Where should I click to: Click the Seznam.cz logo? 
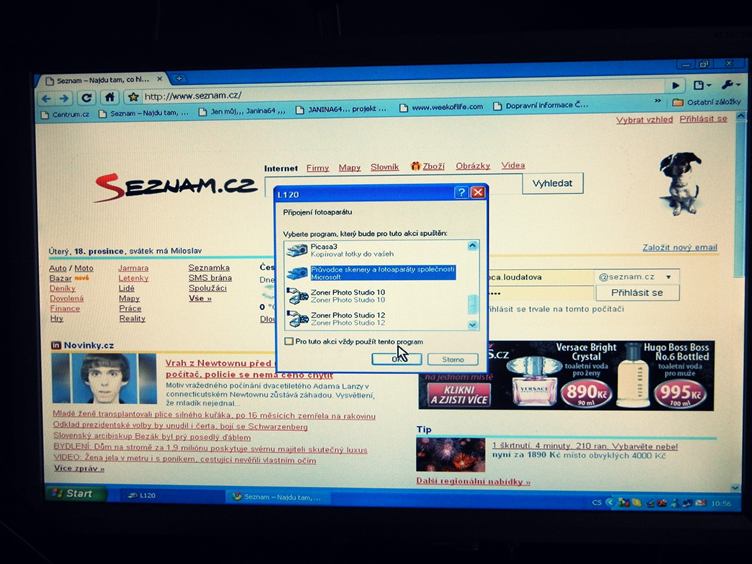coord(176,187)
